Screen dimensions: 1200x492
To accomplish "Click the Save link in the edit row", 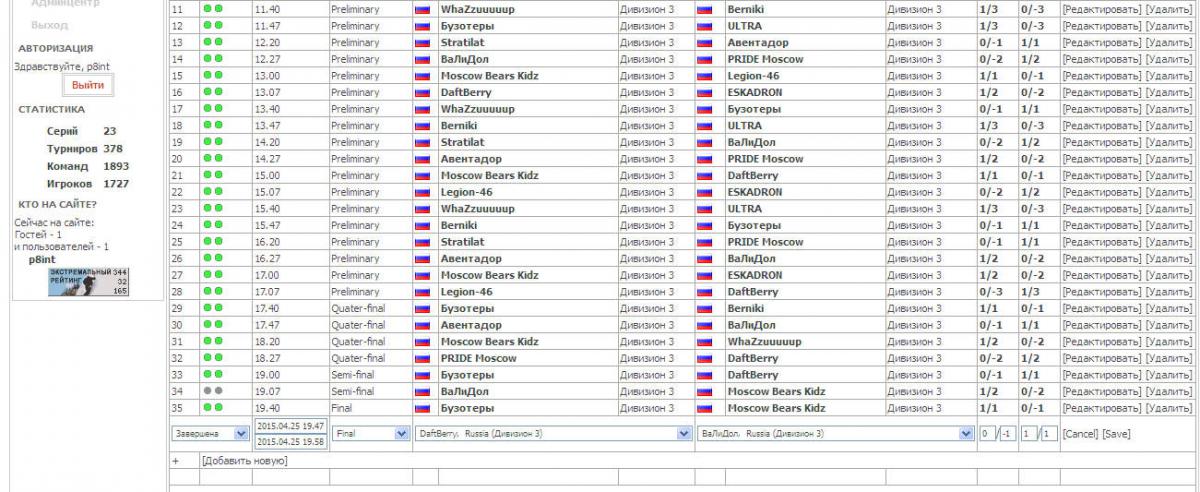I will click(1117, 434).
